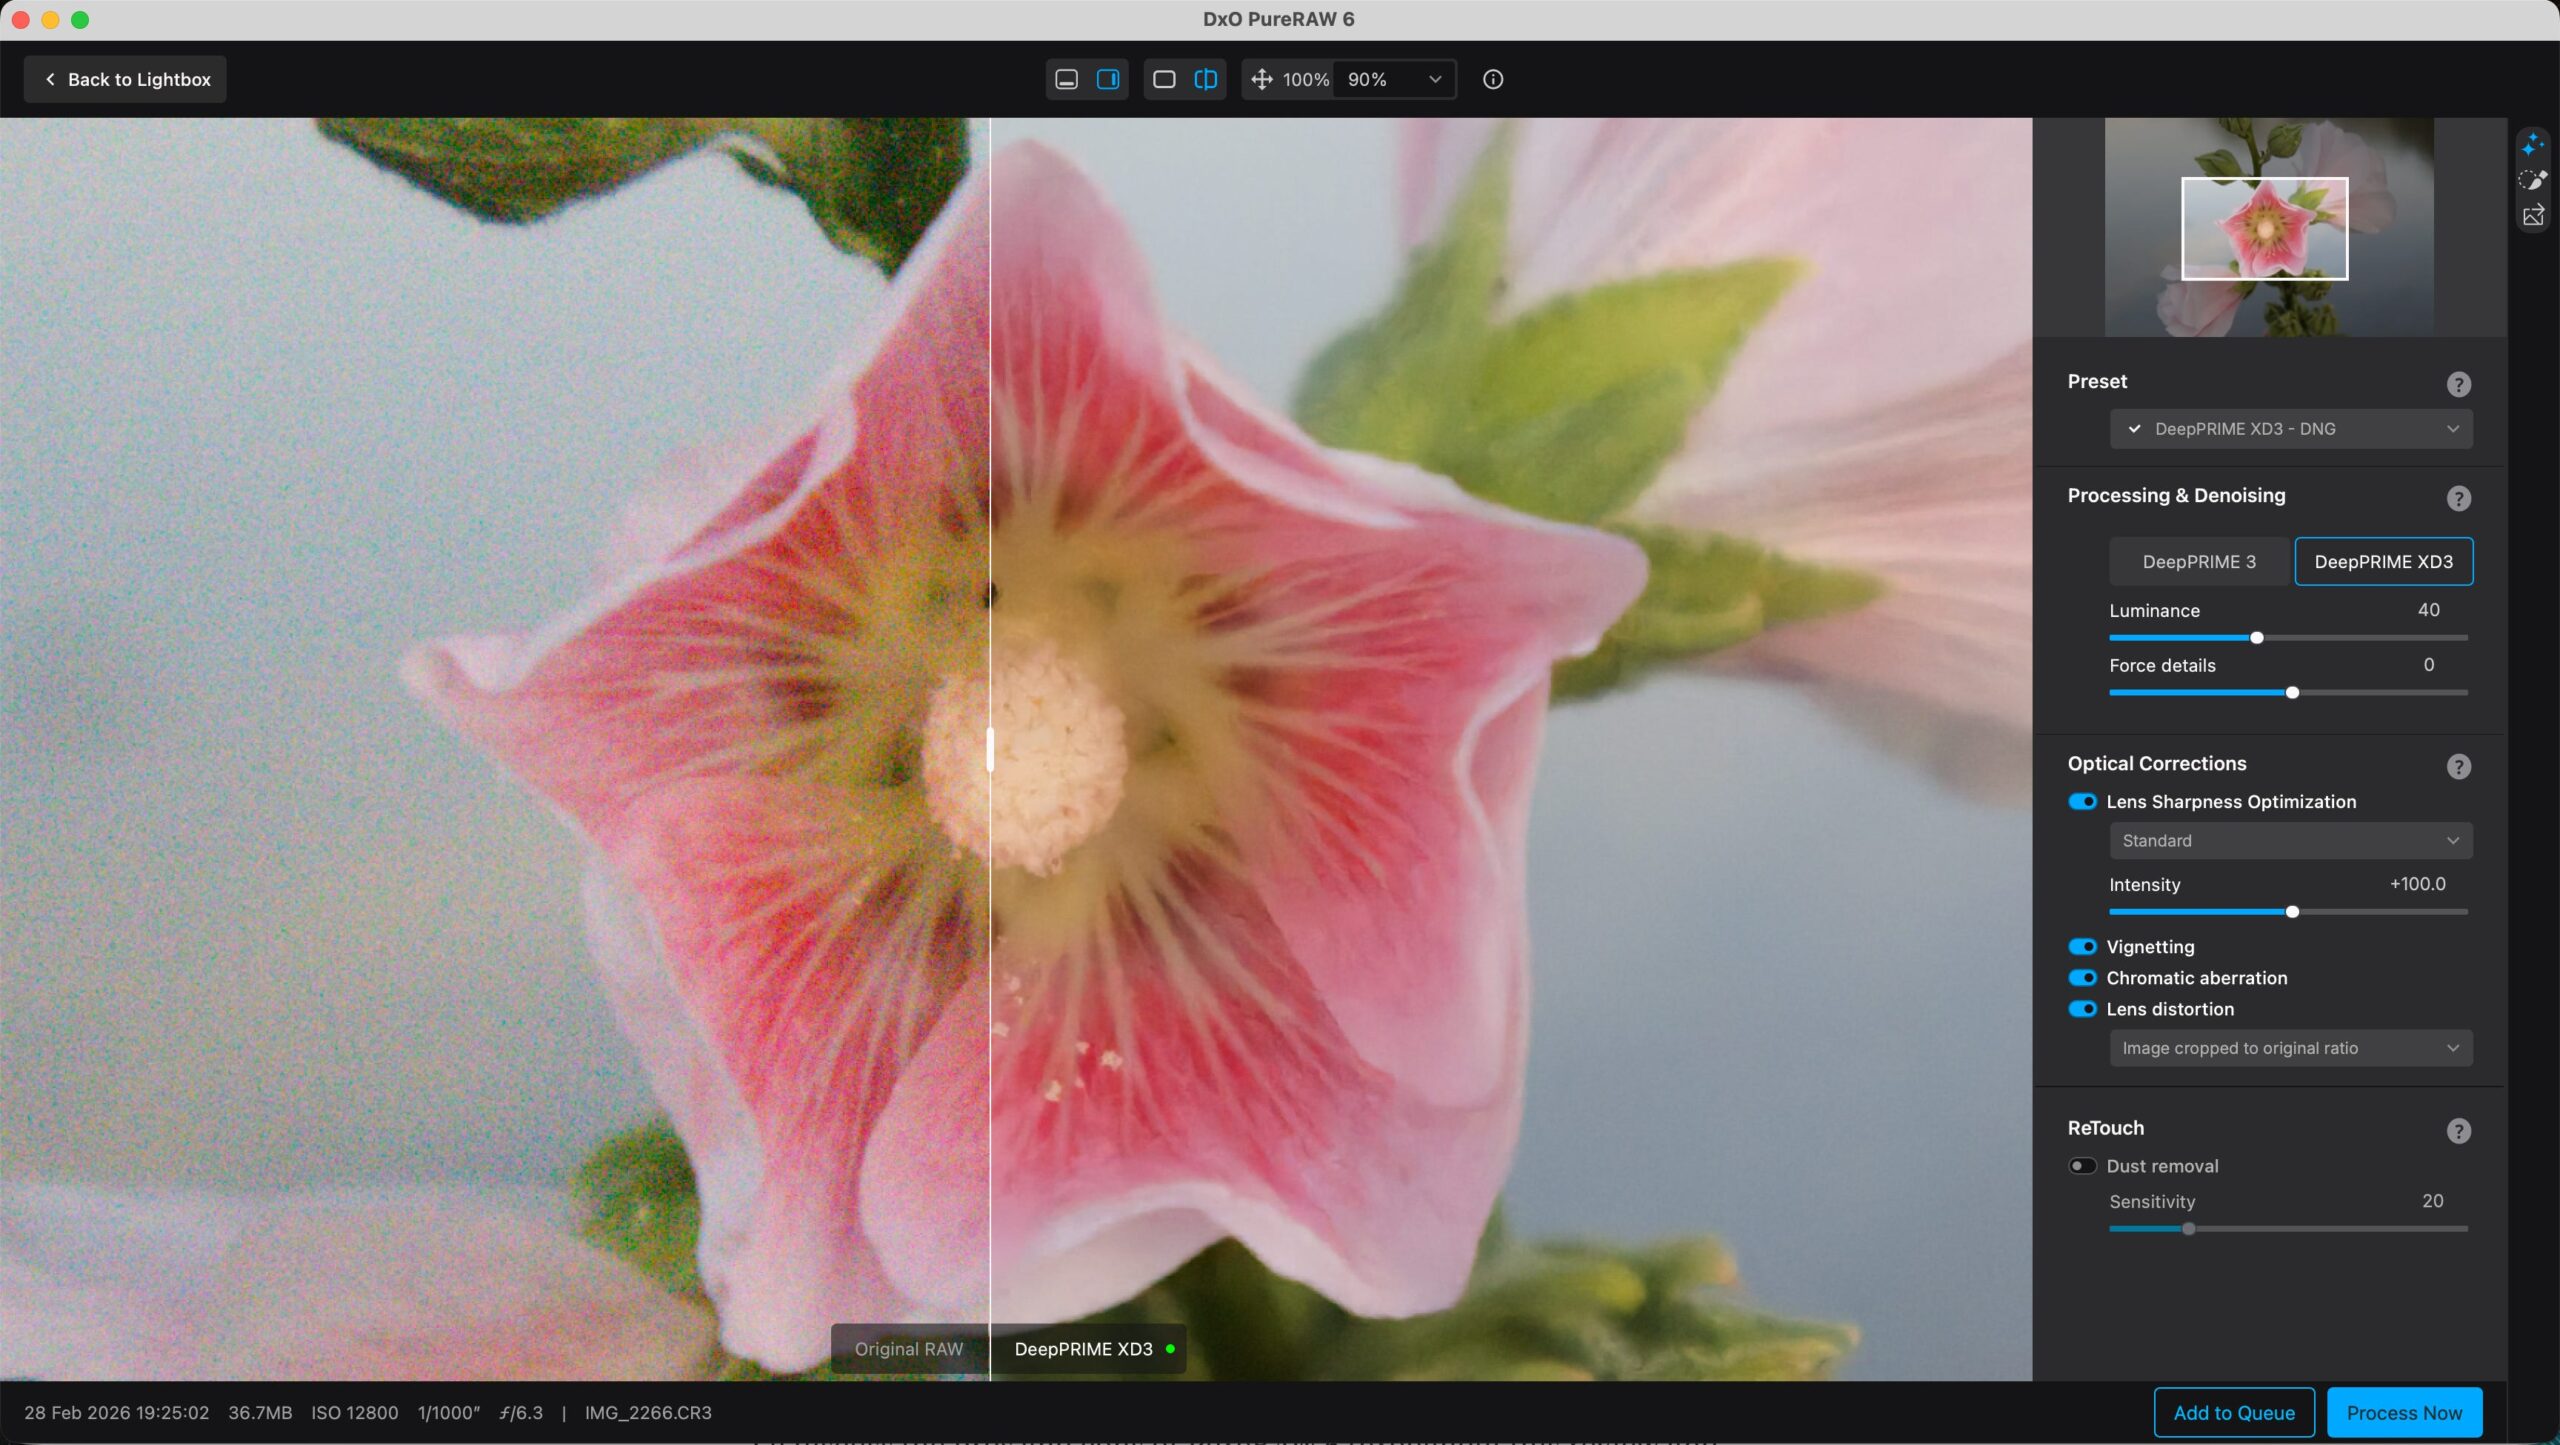Open the Standard lens sharpness dropdown

pos(2291,841)
